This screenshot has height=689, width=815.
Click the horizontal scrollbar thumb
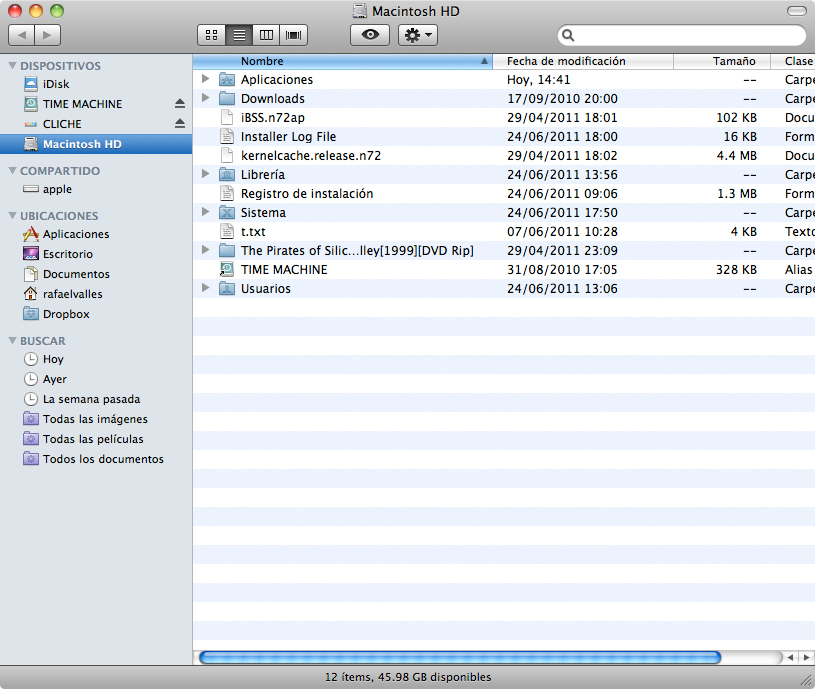point(460,657)
